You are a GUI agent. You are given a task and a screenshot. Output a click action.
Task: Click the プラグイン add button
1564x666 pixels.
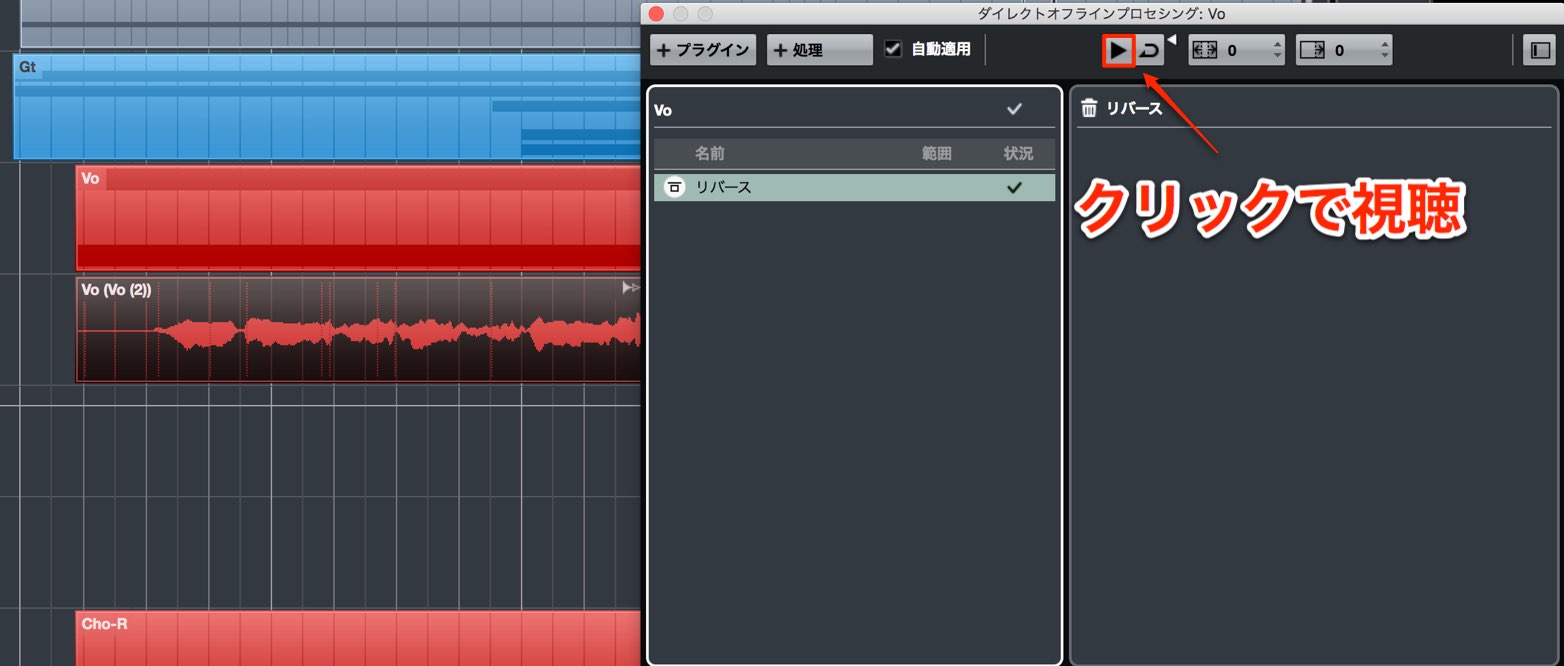click(703, 50)
